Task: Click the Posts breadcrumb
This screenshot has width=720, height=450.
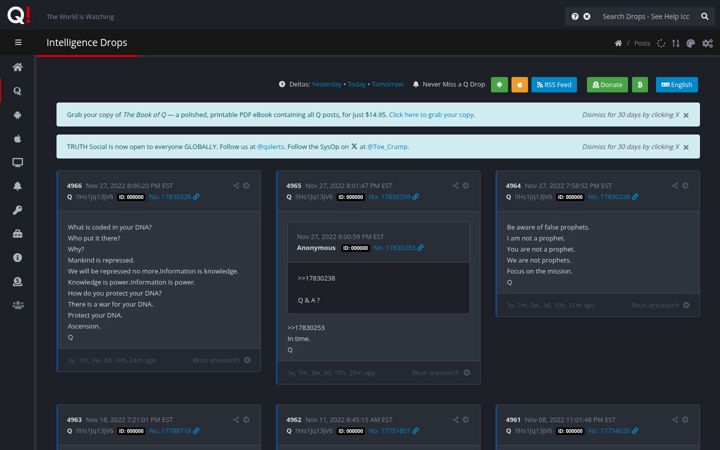Action: pos(642,43)
